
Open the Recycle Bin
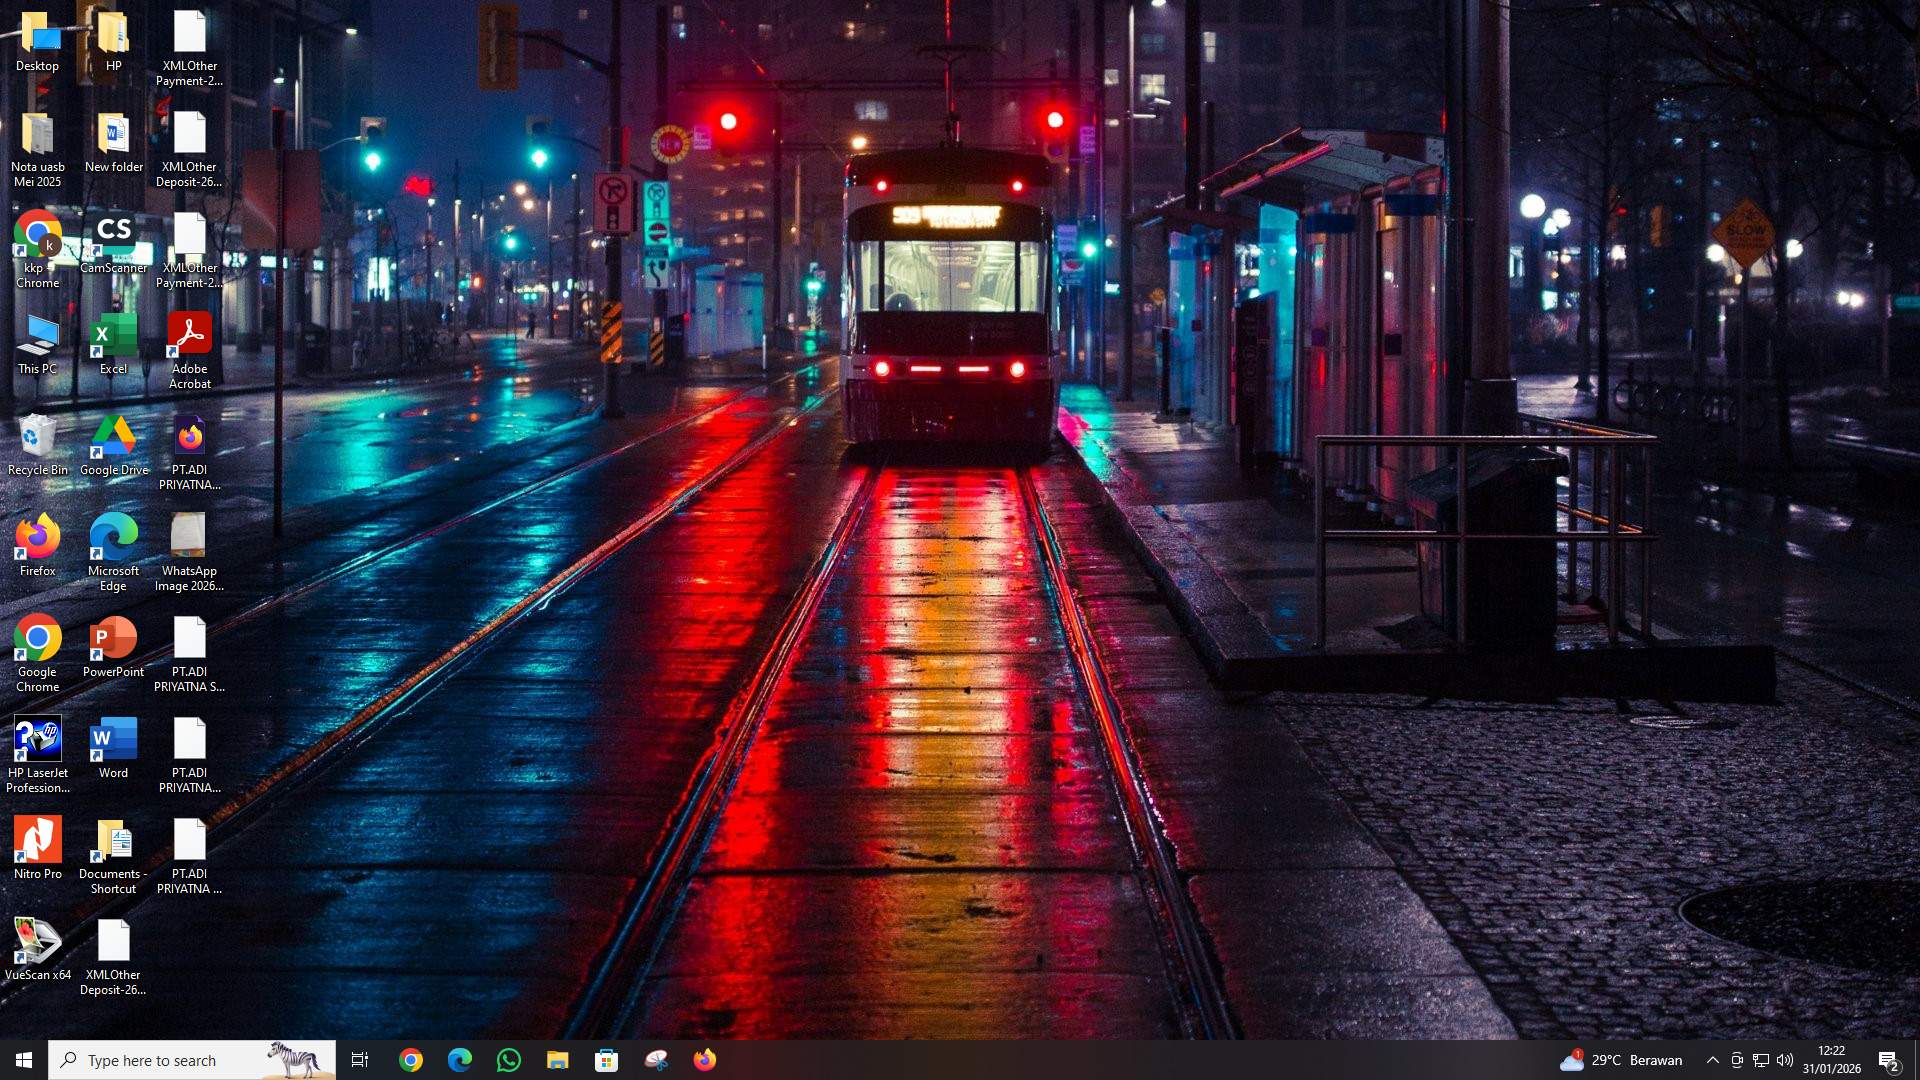pos(37,438)
